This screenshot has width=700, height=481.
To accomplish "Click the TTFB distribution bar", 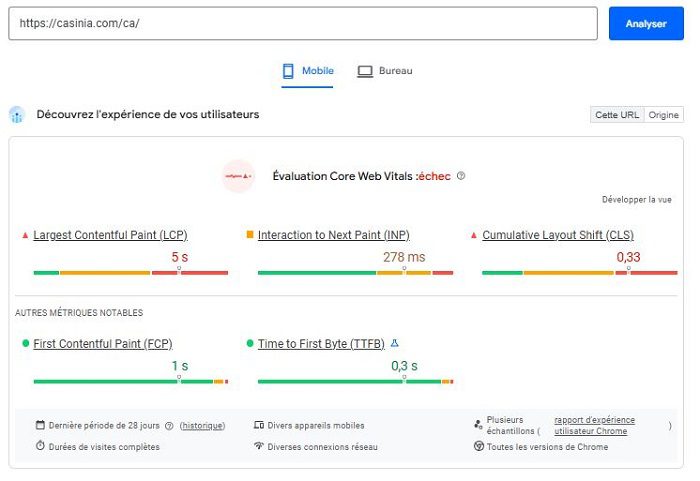I will coord(355,381).
